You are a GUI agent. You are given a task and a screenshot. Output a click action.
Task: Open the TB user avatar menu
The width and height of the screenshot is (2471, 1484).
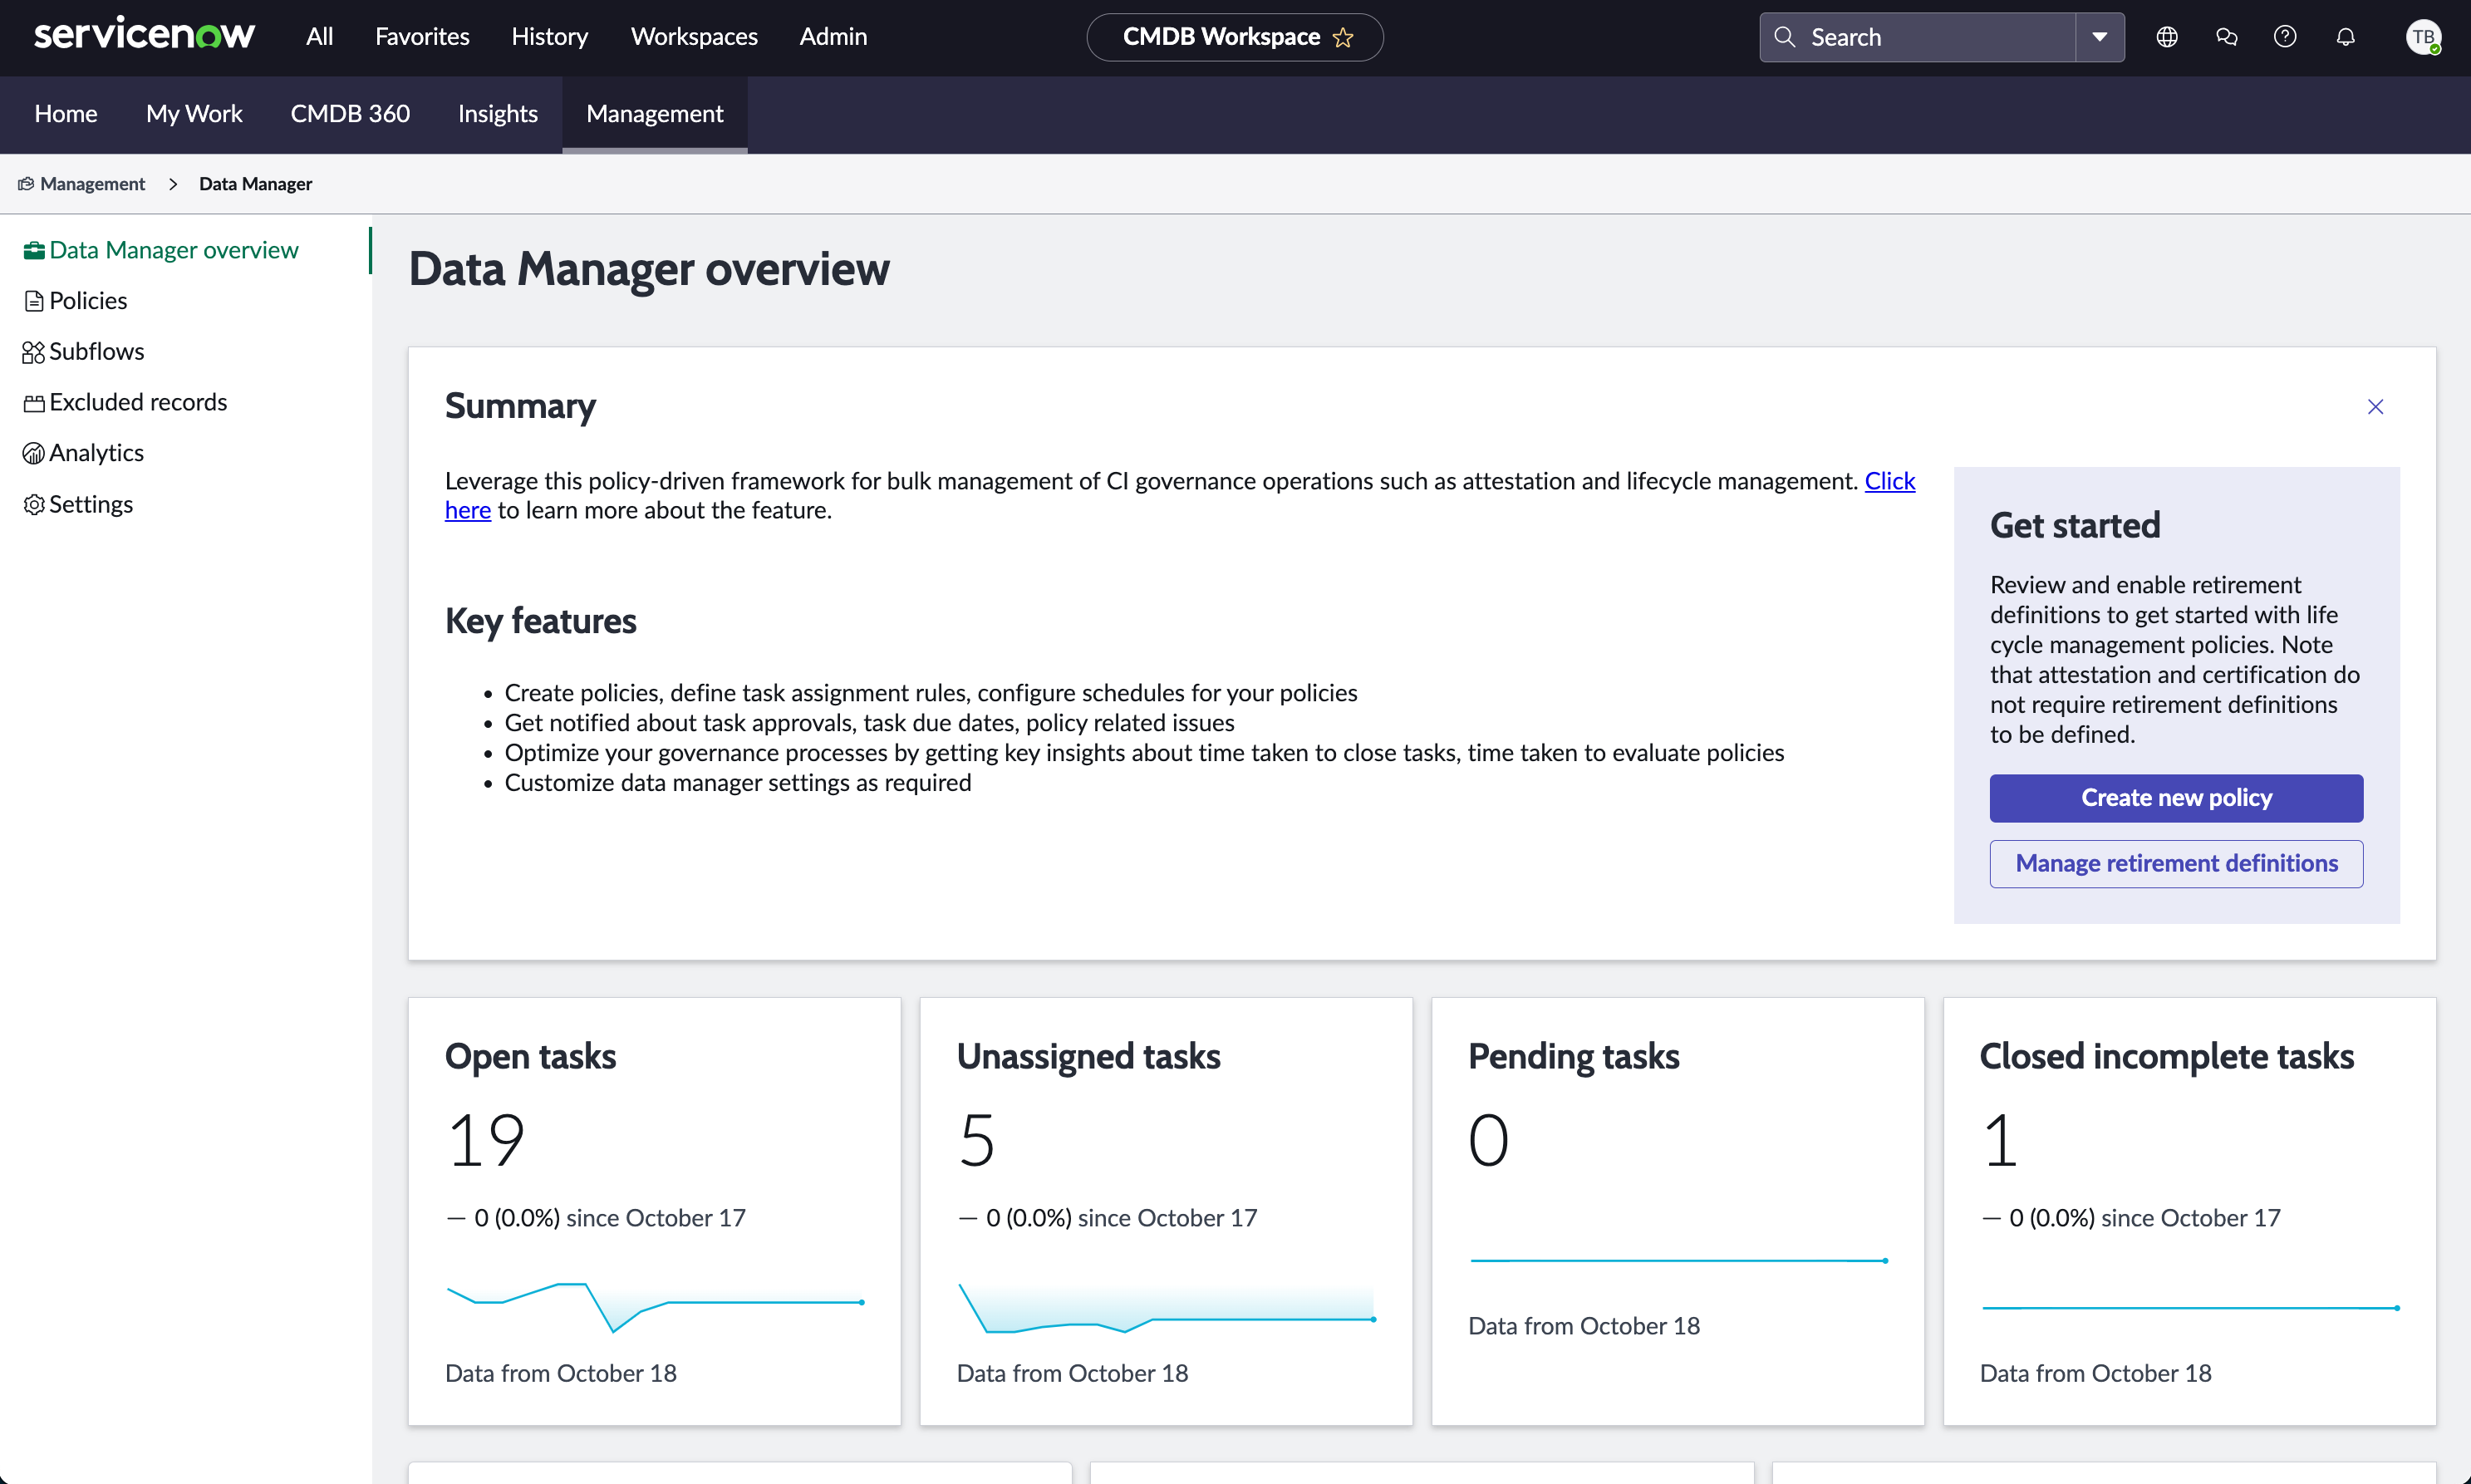[x=2422, y=37]
